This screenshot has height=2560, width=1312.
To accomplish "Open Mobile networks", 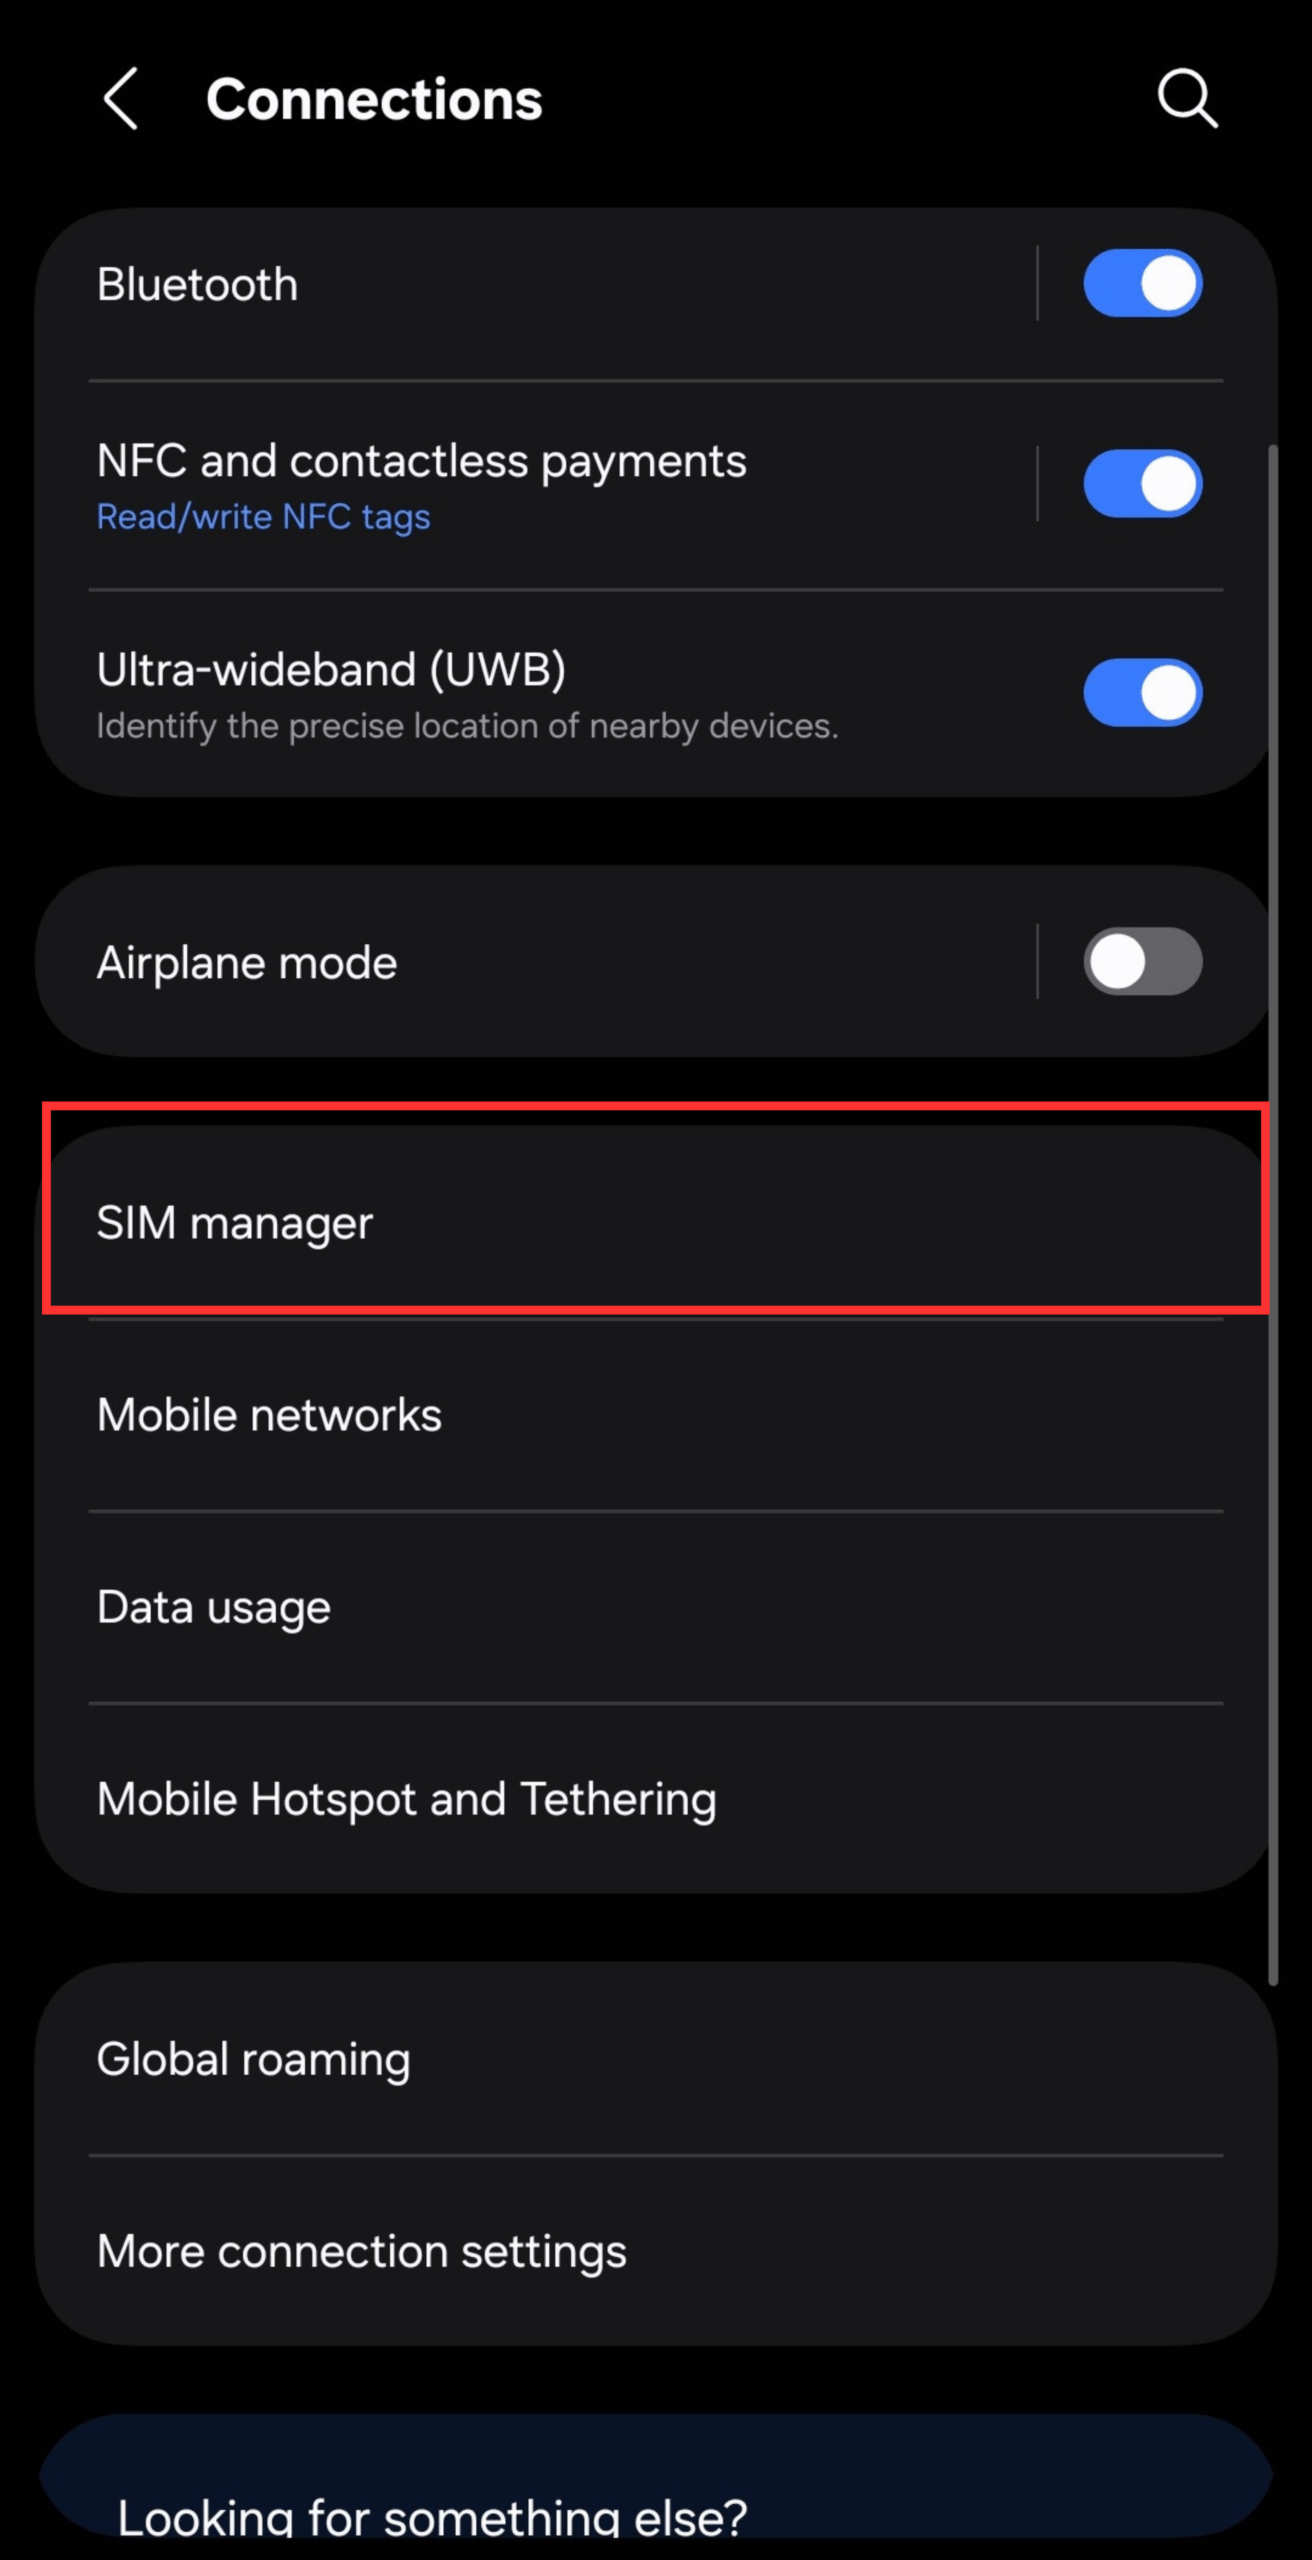I will point(656,1415).
